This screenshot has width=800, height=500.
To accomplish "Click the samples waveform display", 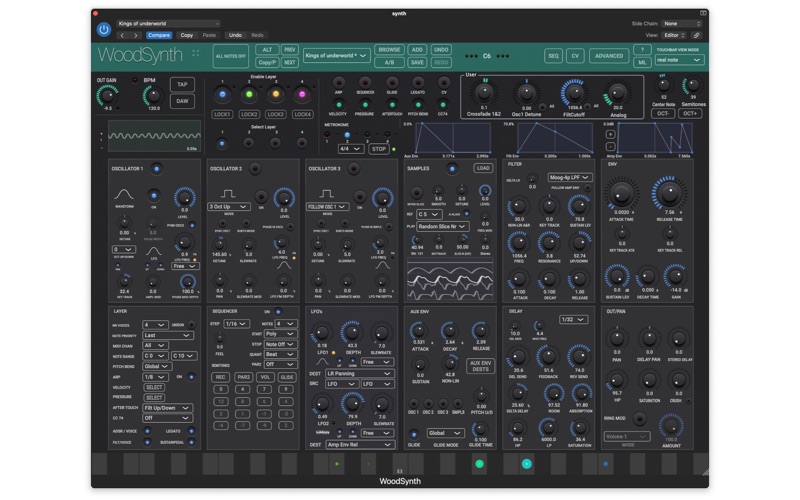I will (x=450, y=281).
